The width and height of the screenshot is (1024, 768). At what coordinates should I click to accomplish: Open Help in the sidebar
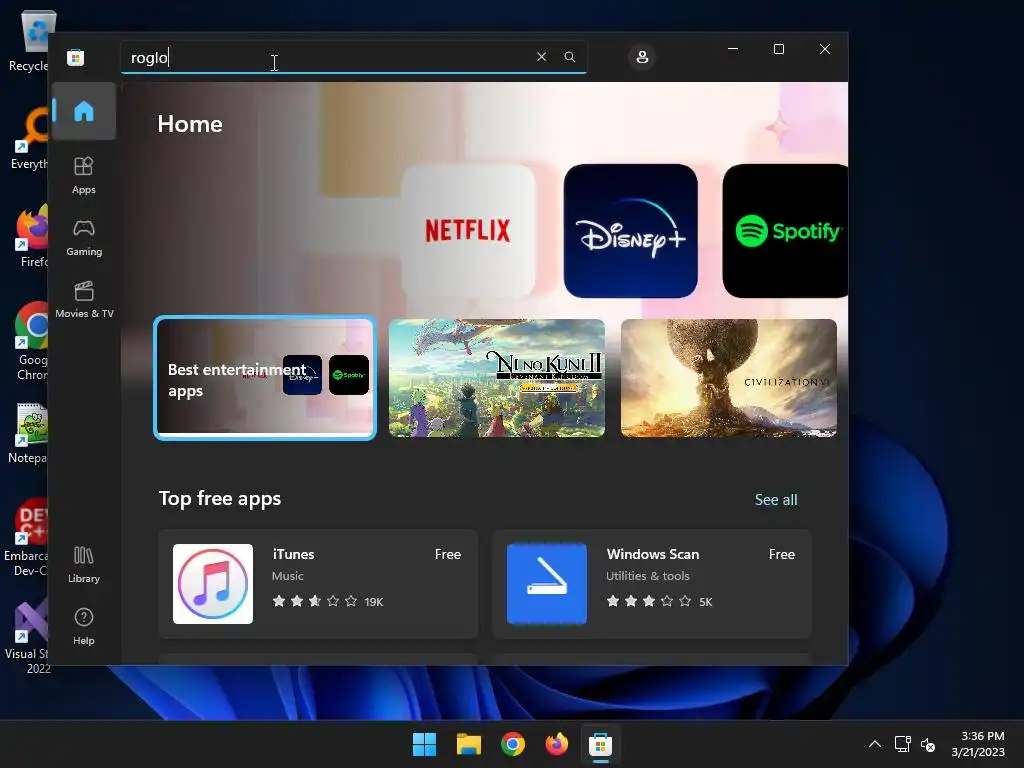coord(84,626)
